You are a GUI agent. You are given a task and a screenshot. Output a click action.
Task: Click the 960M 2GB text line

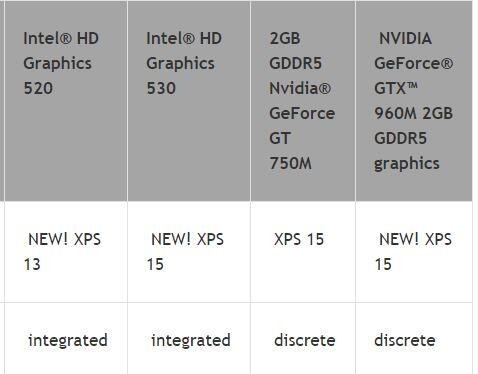(x=413, y=114)
